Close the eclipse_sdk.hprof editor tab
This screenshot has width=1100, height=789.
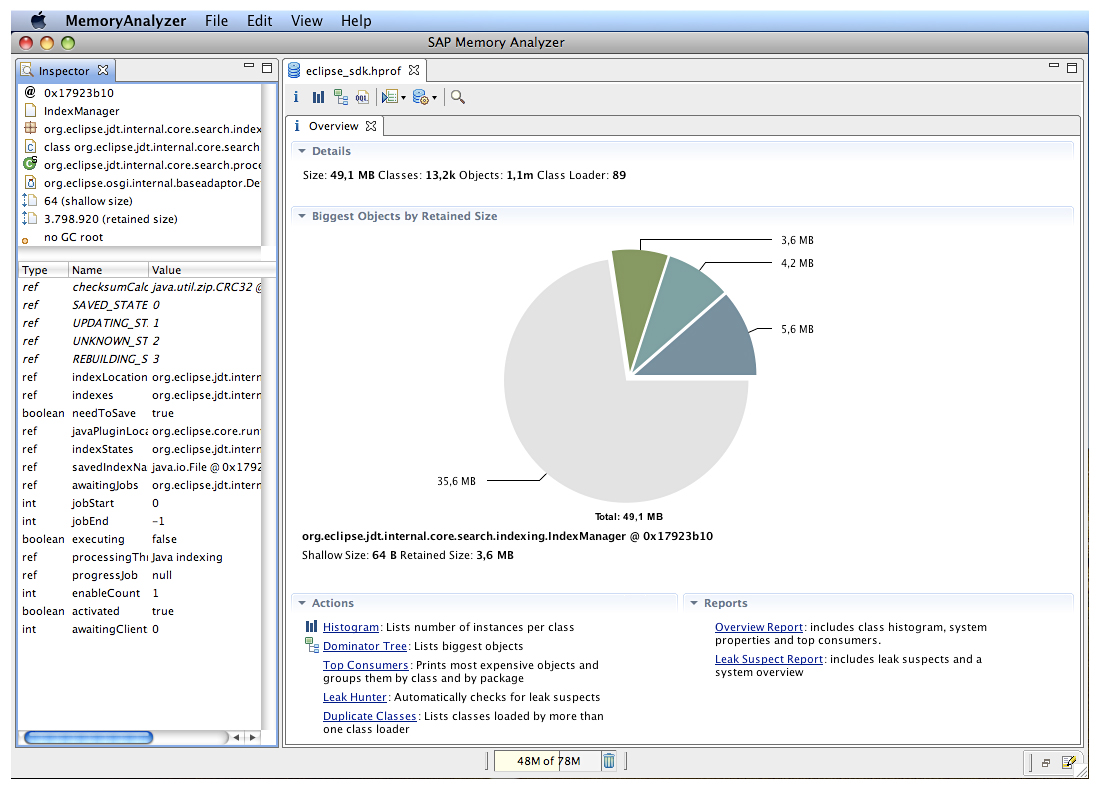[x=414, y=70]
